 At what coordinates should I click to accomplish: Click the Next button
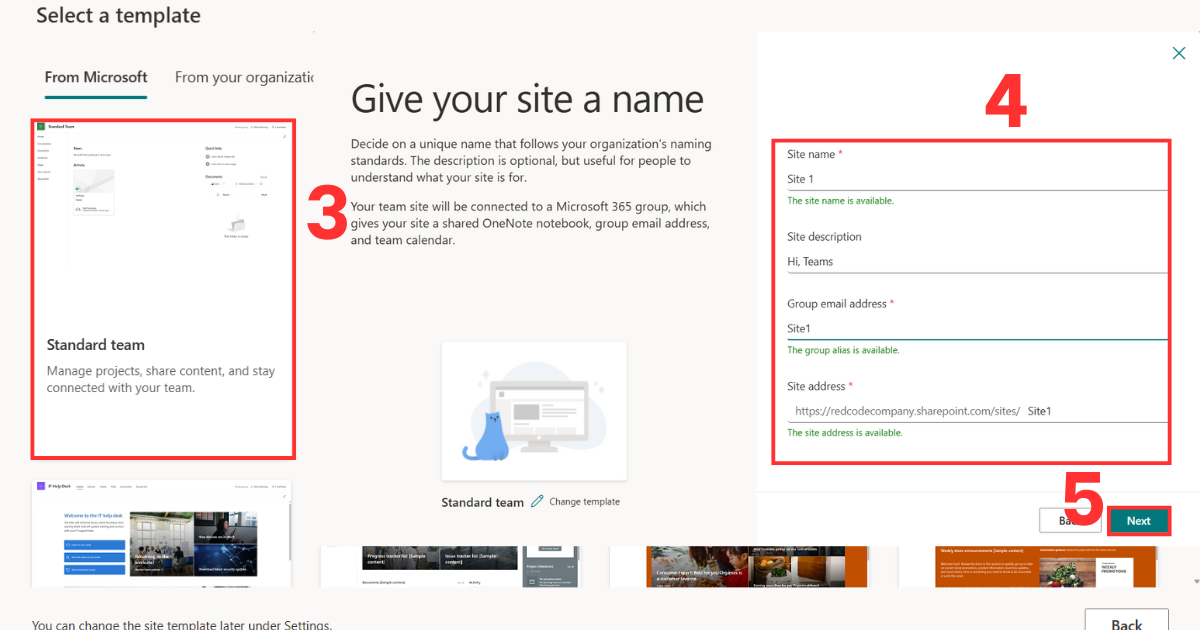1138,520
